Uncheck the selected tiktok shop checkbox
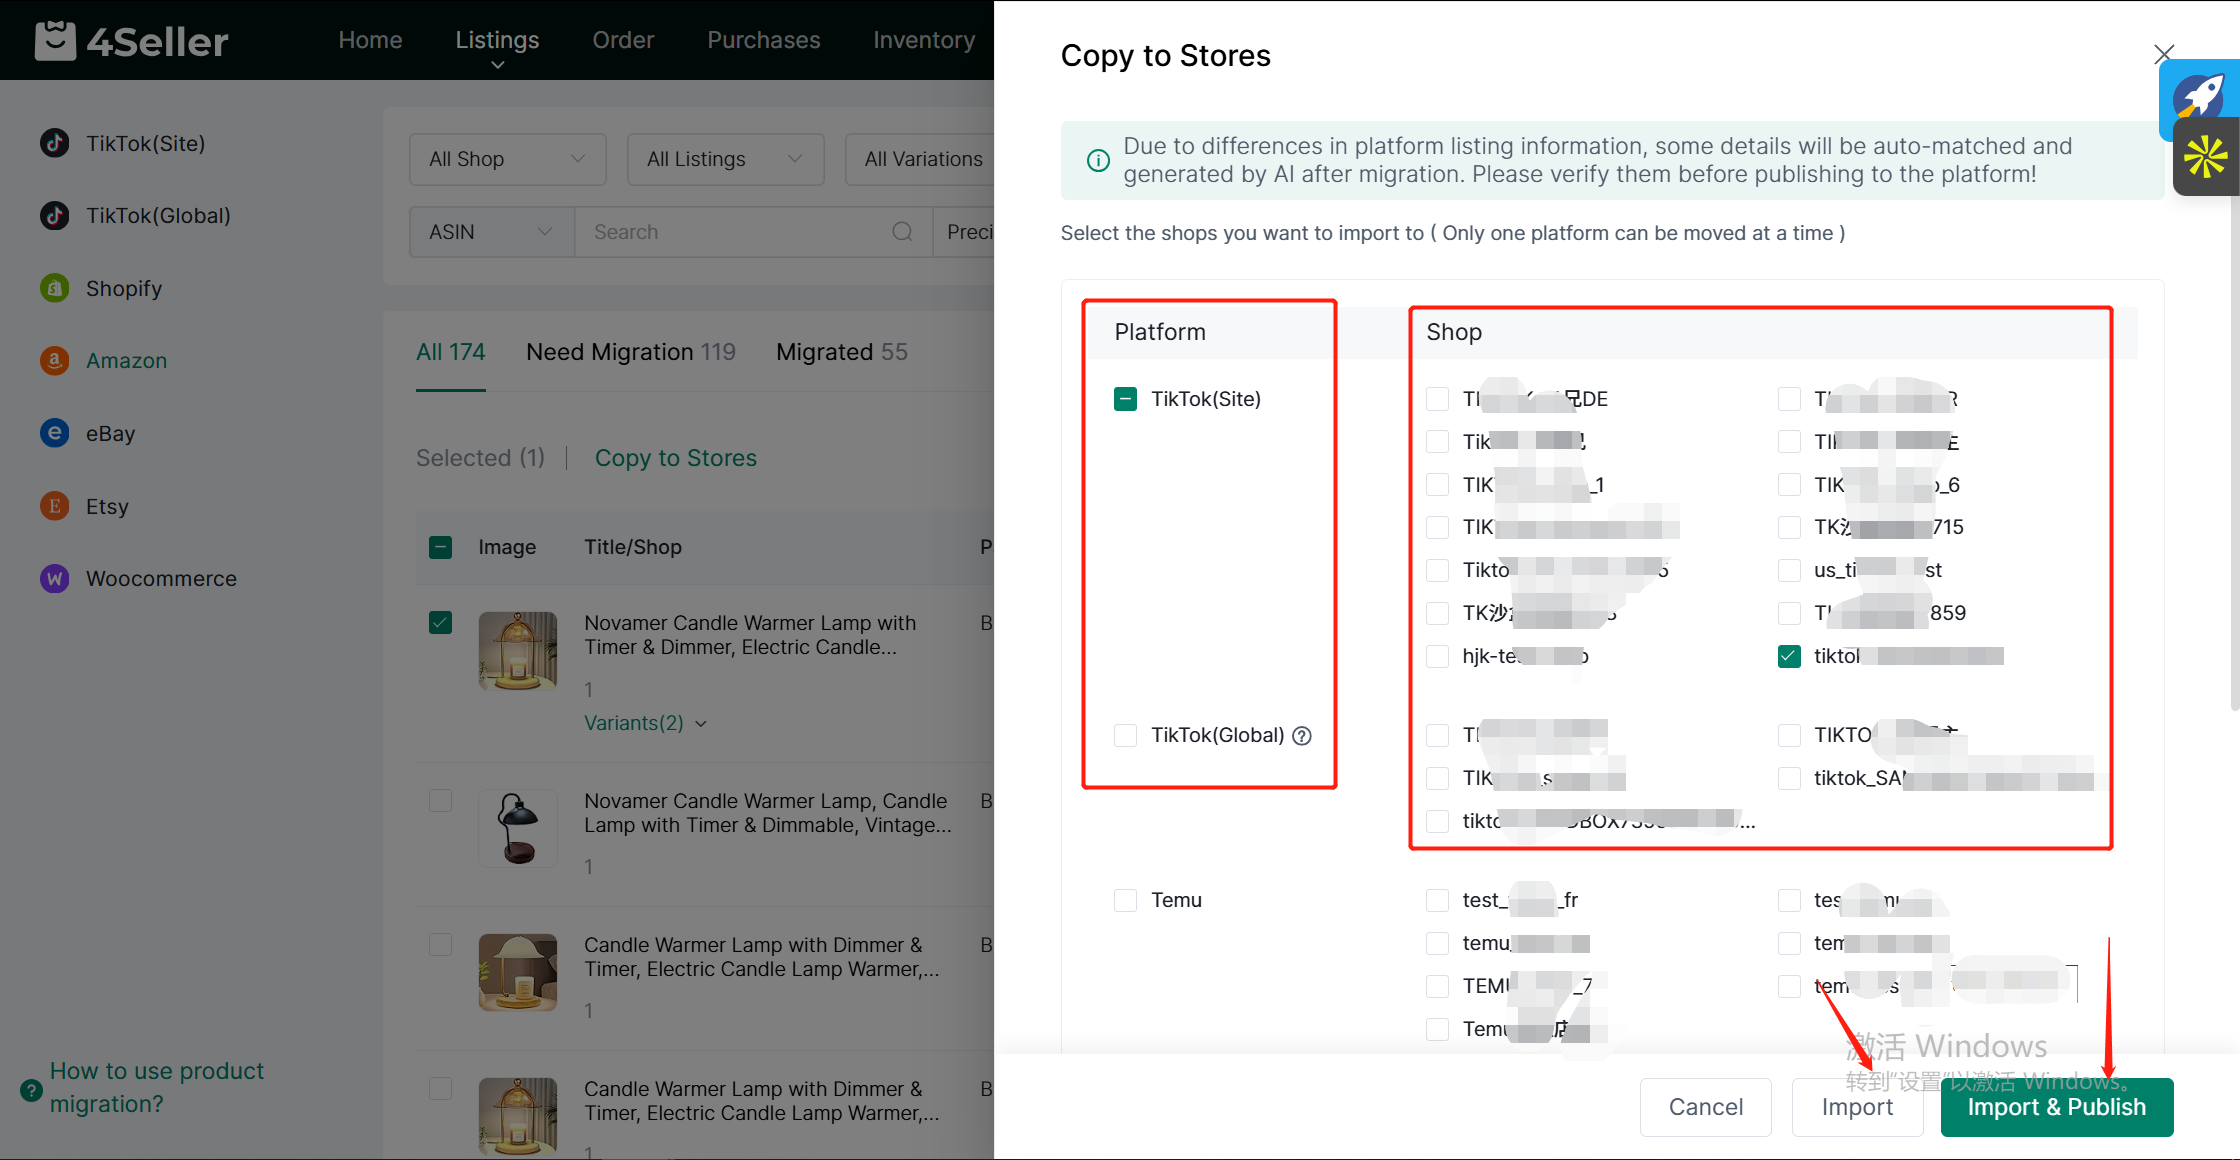2240x1160 pixels. tap(1789, 656)
